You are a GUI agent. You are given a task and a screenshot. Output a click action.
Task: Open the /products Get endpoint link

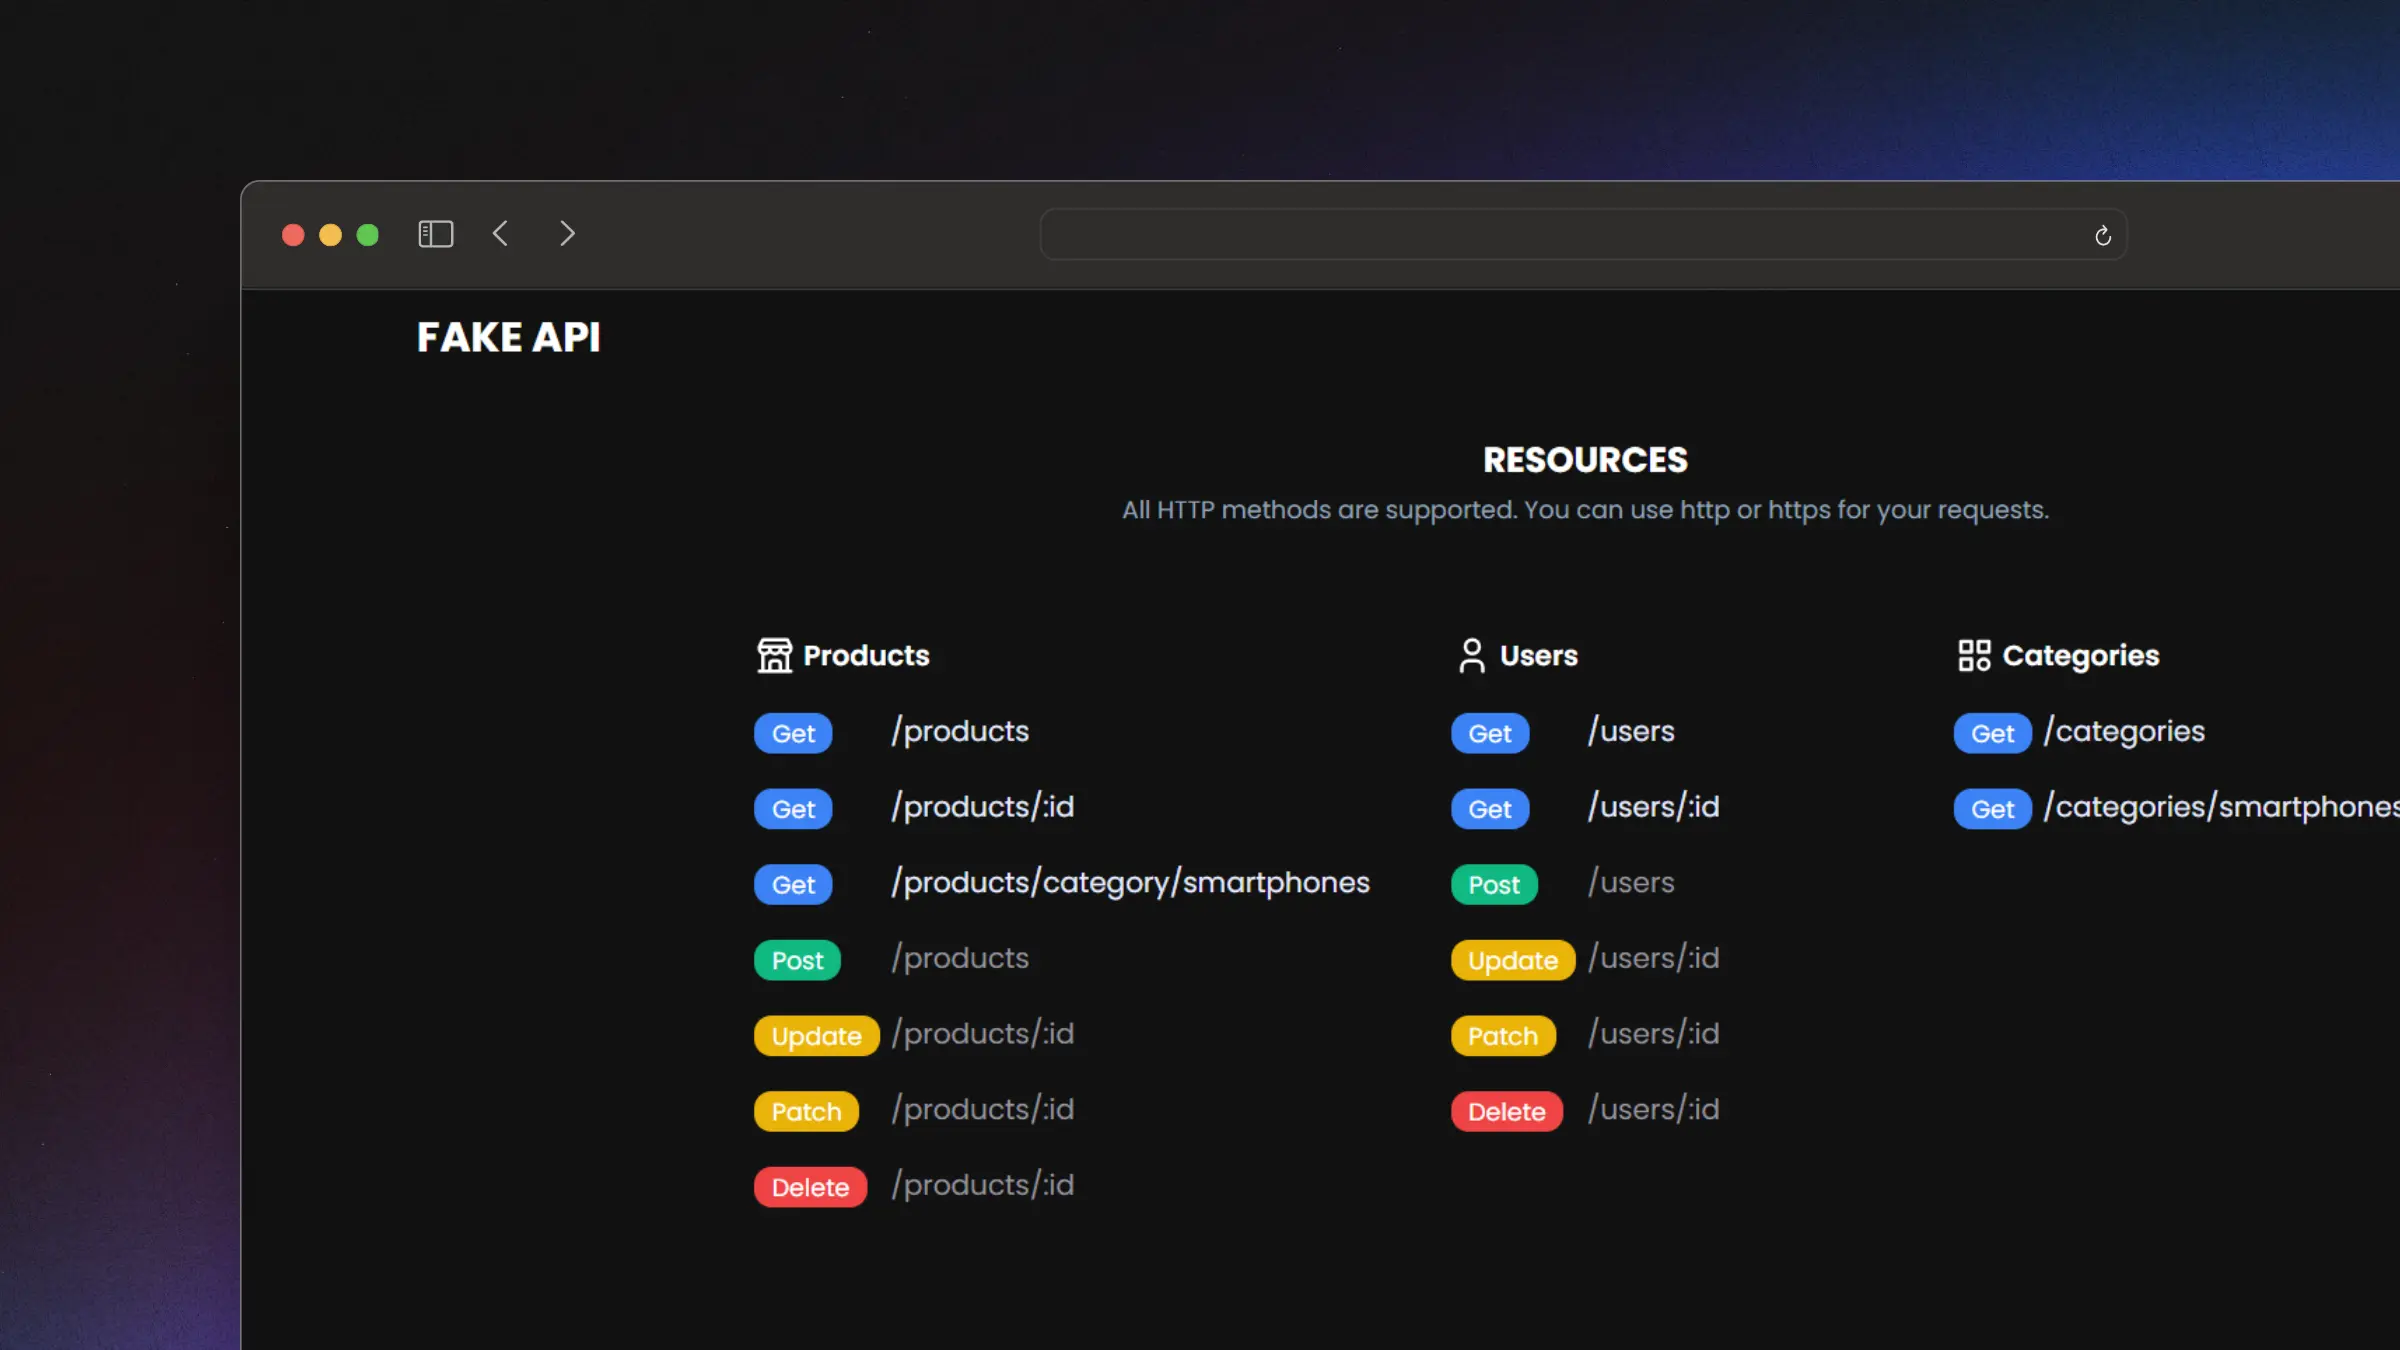pyautogui.click(x=960, y=732)
